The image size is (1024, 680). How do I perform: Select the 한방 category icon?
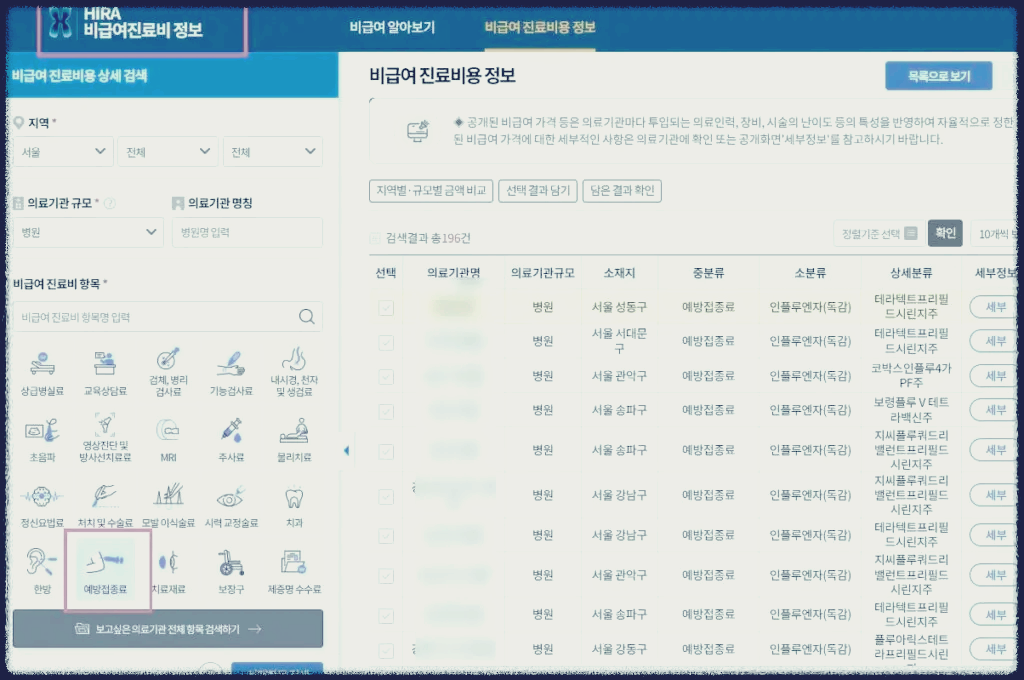coord(41,570)
